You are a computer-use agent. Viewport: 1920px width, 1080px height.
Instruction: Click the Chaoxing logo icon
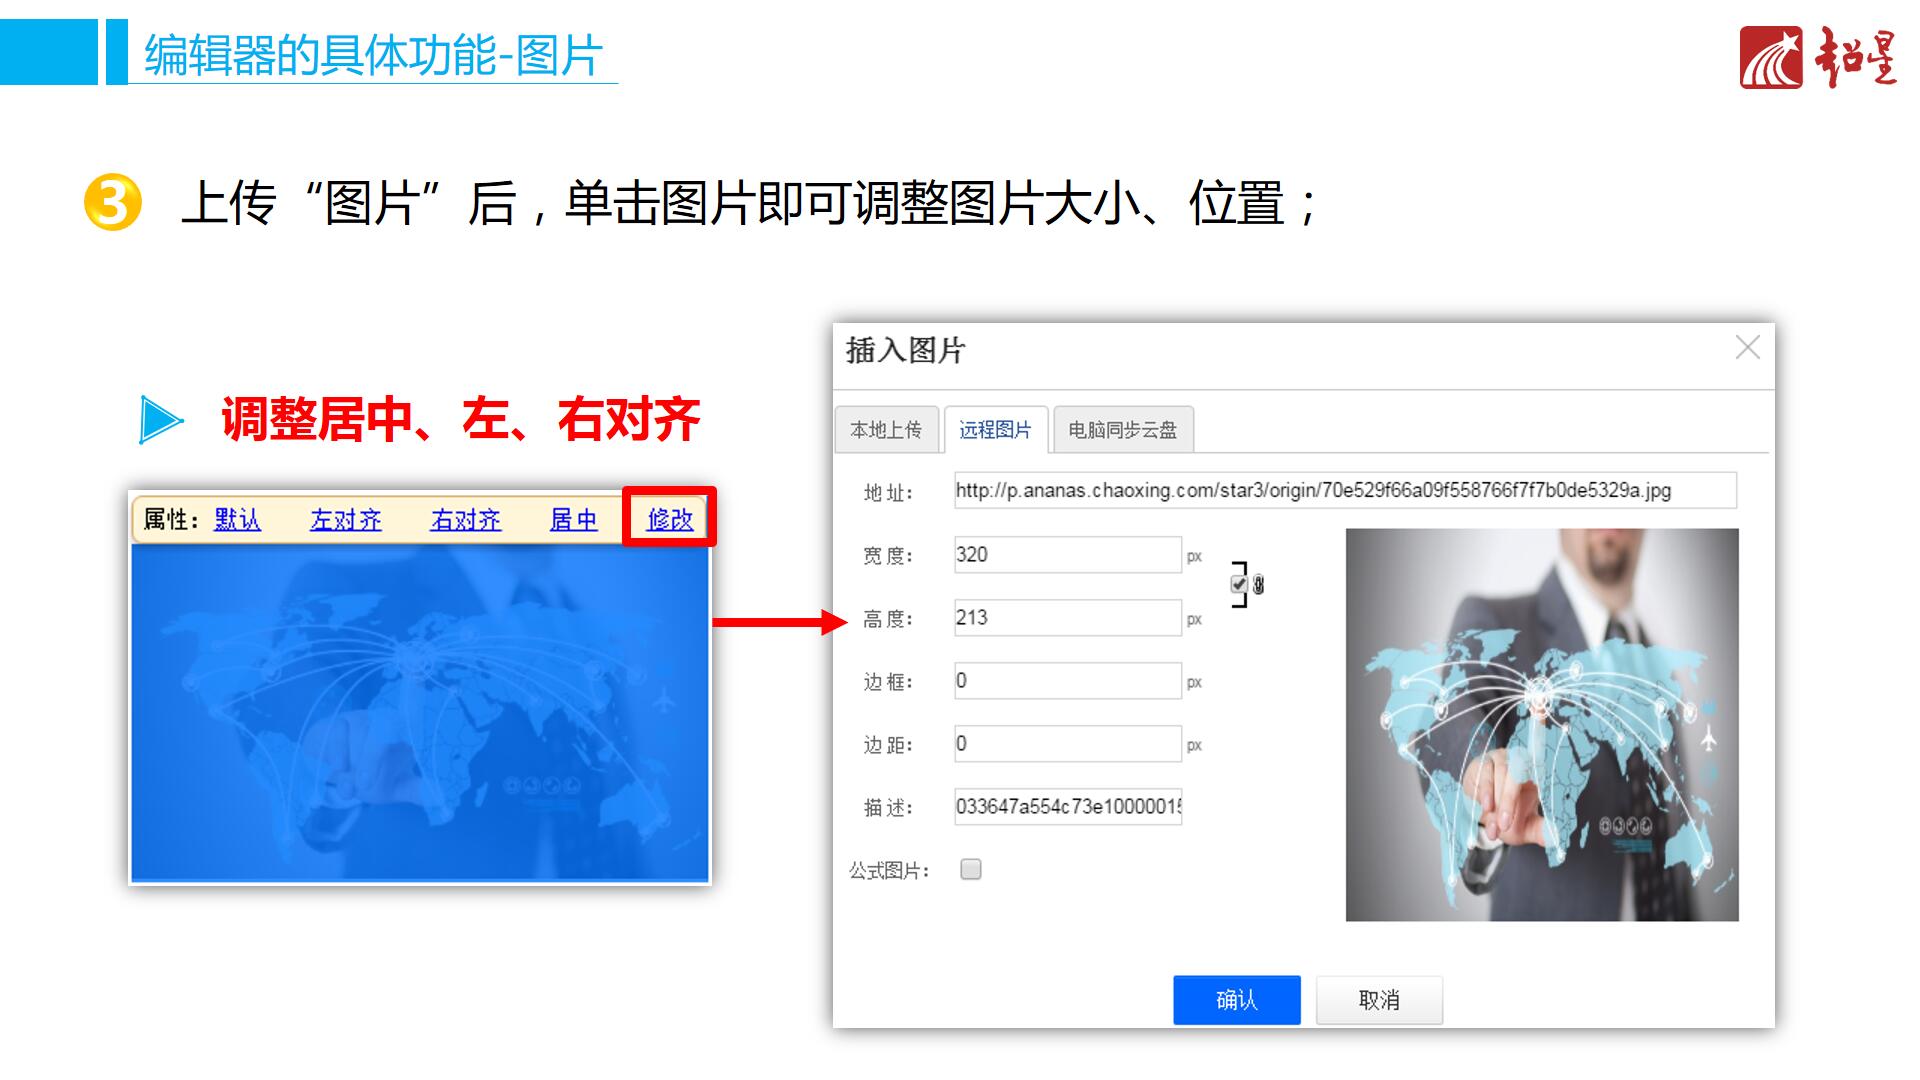coord(1771,58)
